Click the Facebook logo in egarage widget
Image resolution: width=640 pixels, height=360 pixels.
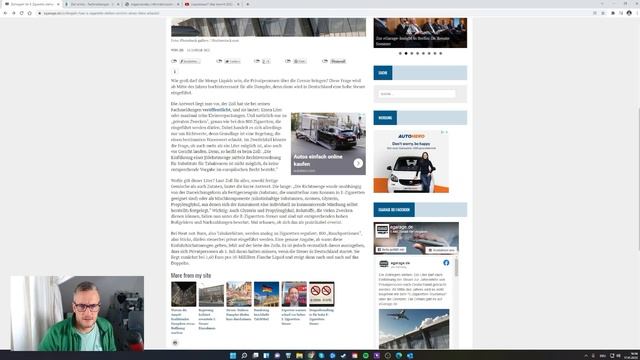tap(446, 263)
